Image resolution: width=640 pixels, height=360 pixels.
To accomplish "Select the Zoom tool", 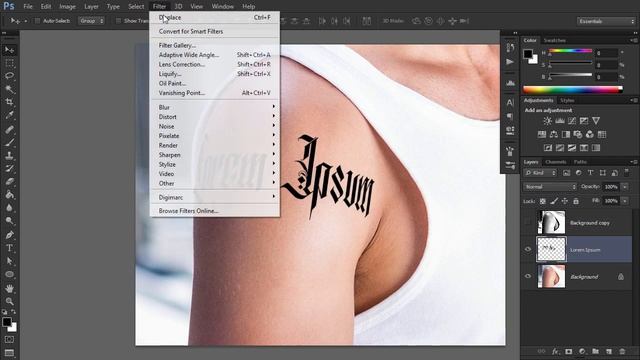I will [9, 301].
